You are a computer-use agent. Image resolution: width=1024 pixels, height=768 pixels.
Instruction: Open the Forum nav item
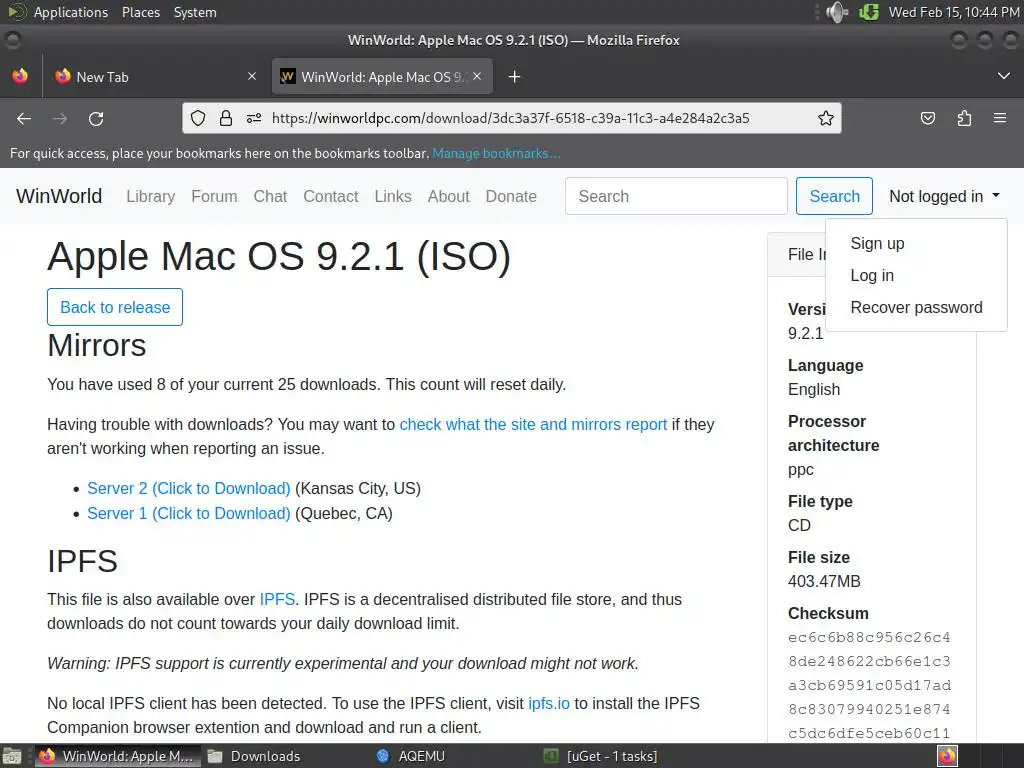click(214, 197)
